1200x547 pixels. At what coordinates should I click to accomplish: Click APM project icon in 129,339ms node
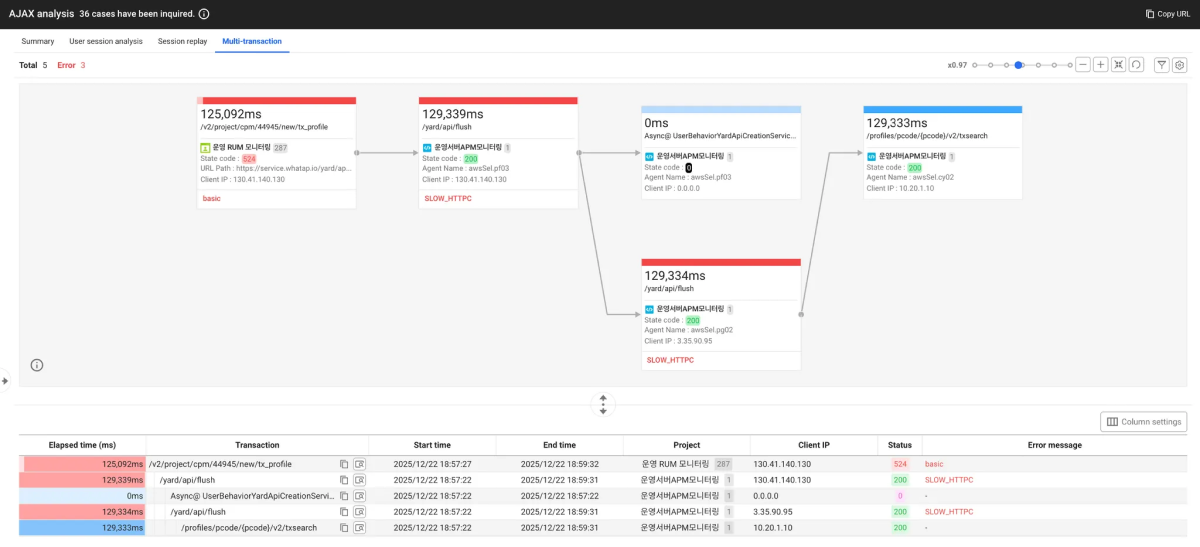427,147
